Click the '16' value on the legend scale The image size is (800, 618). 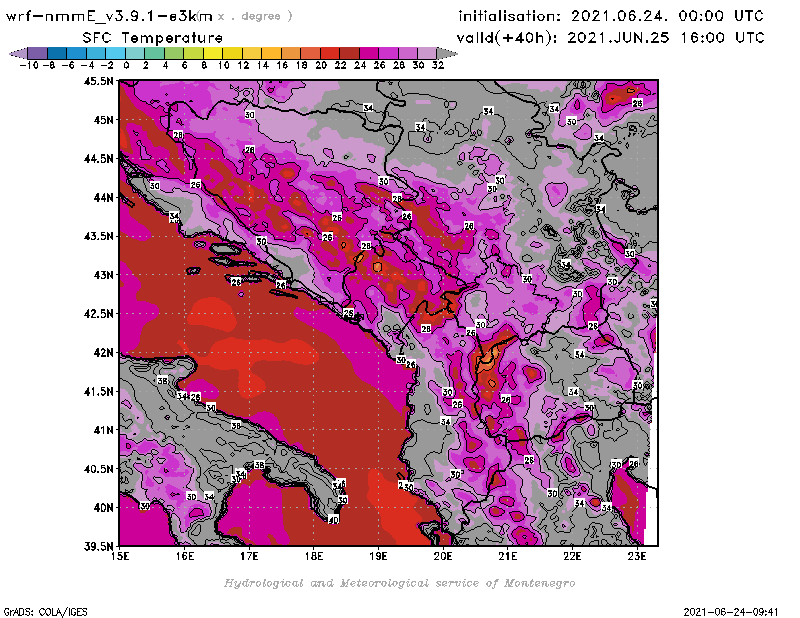[282, 65]
